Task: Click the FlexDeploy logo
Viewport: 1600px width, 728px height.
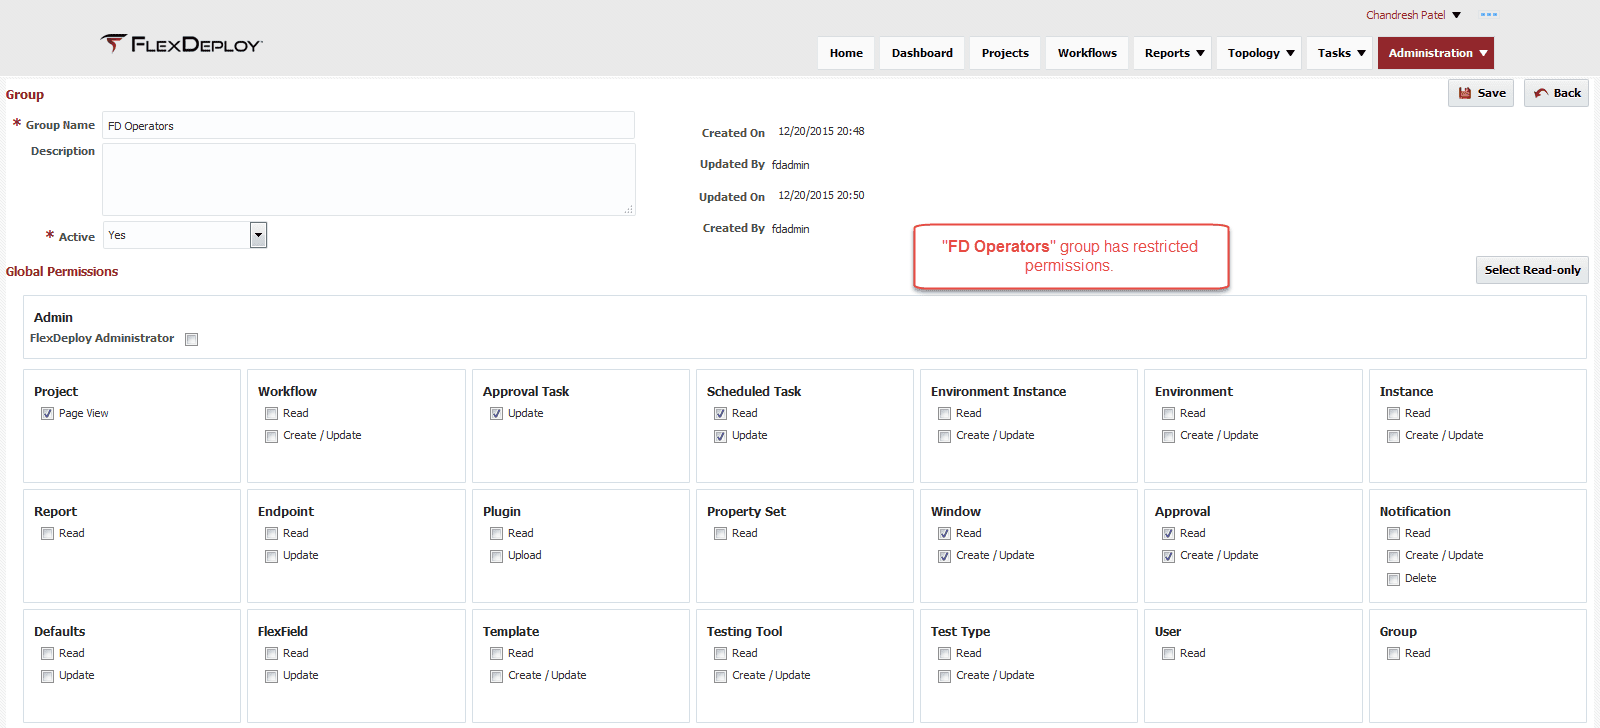Action: pyautogui.click(x=181, y=43)
